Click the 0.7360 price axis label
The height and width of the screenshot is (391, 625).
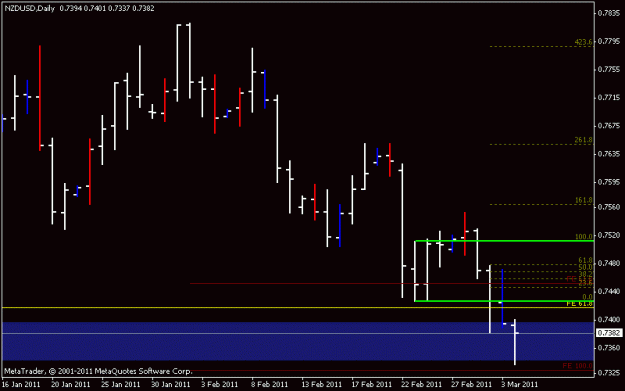[x=608, y=348]
